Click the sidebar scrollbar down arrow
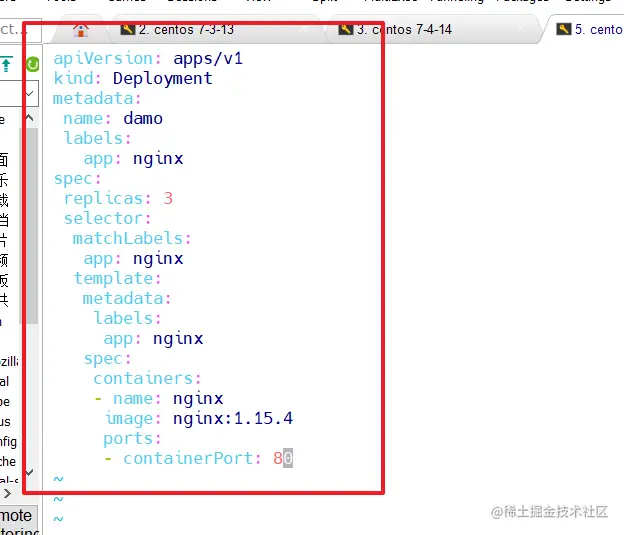The height and width of the screenshot is (535, 624). tap(29, 473)
